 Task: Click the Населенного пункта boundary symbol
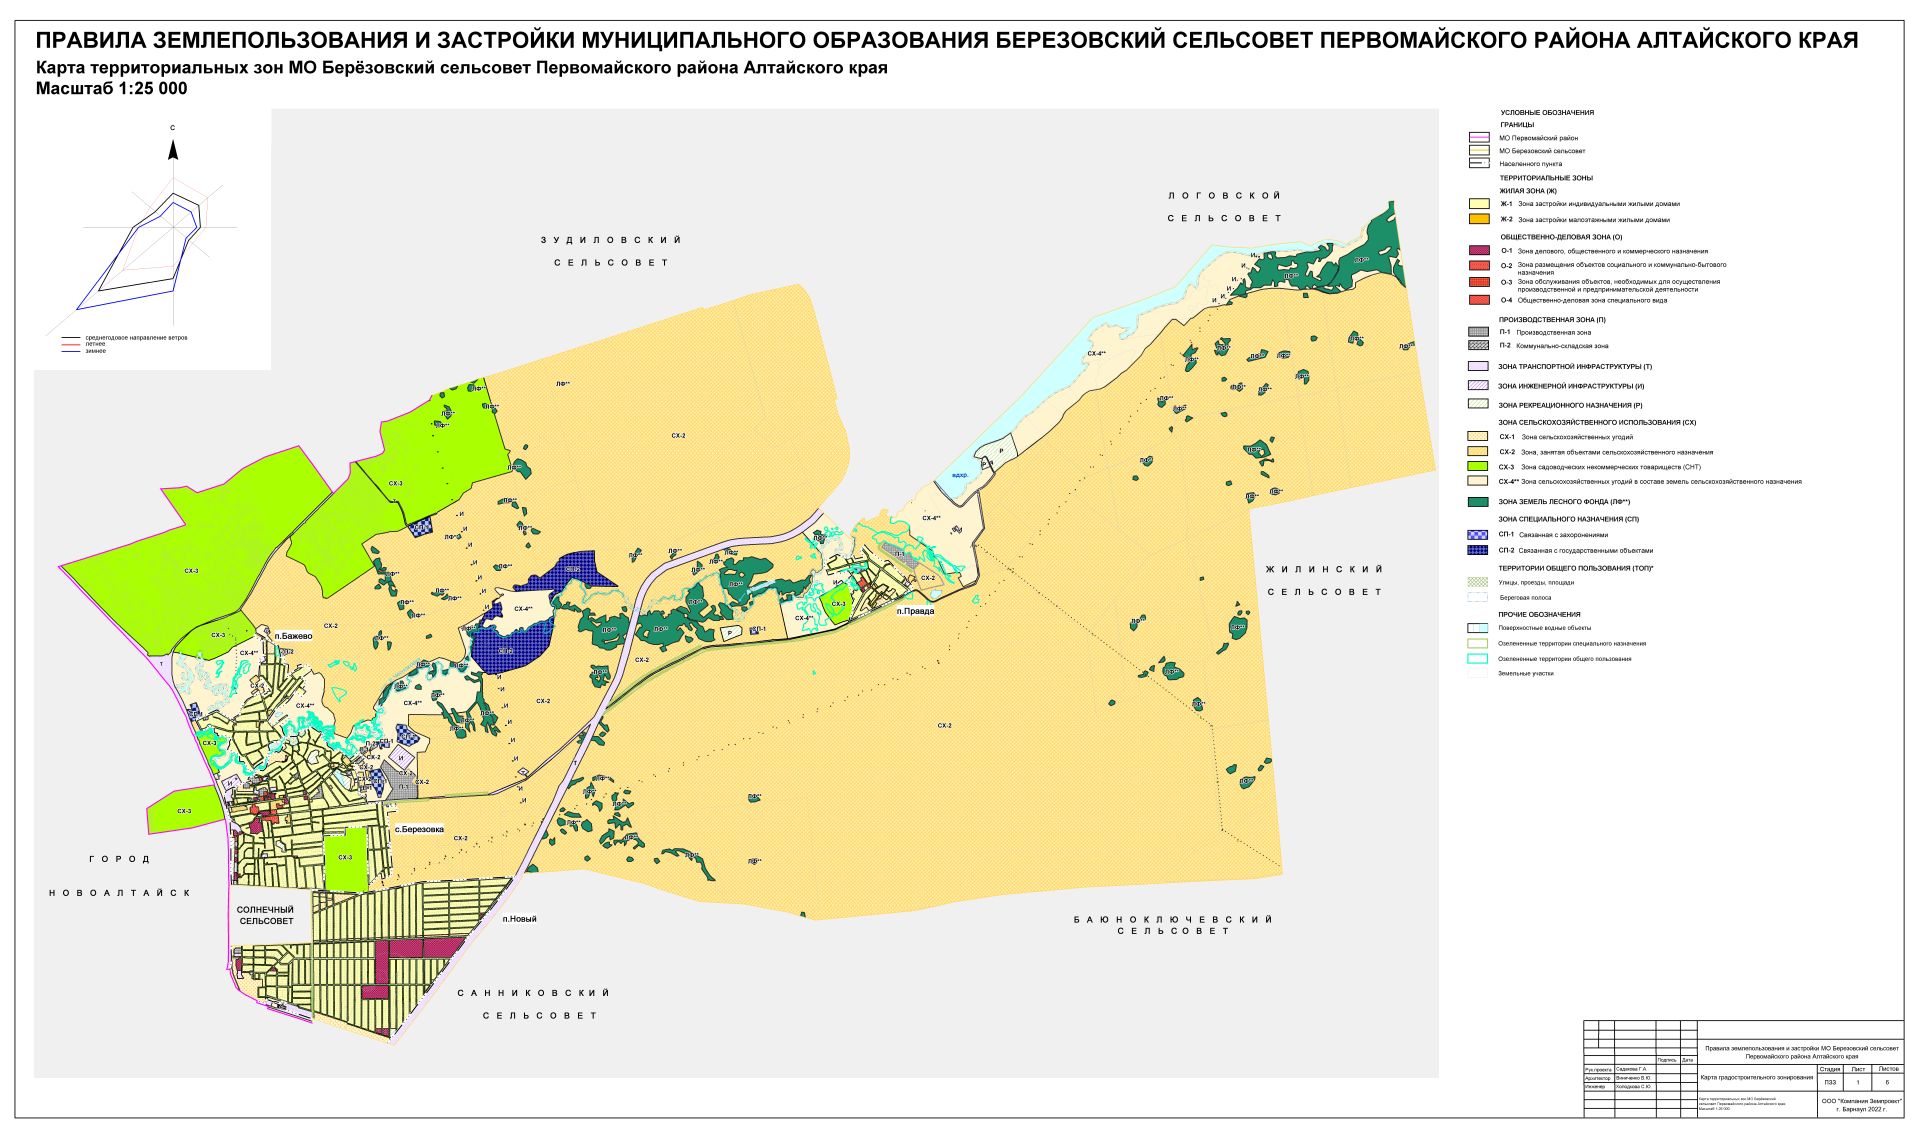tap(1479, 163)
